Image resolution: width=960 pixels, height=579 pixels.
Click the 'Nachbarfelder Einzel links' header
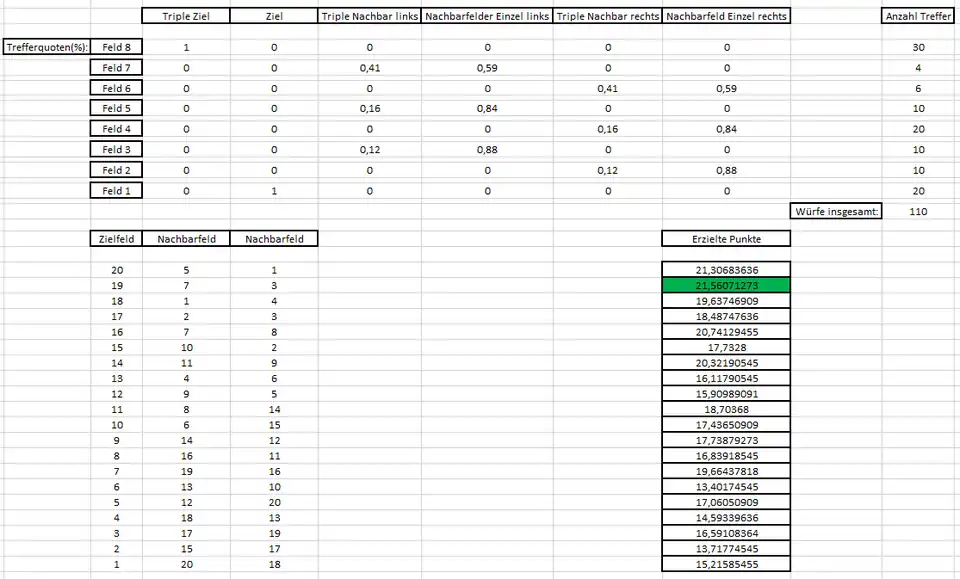487,16
